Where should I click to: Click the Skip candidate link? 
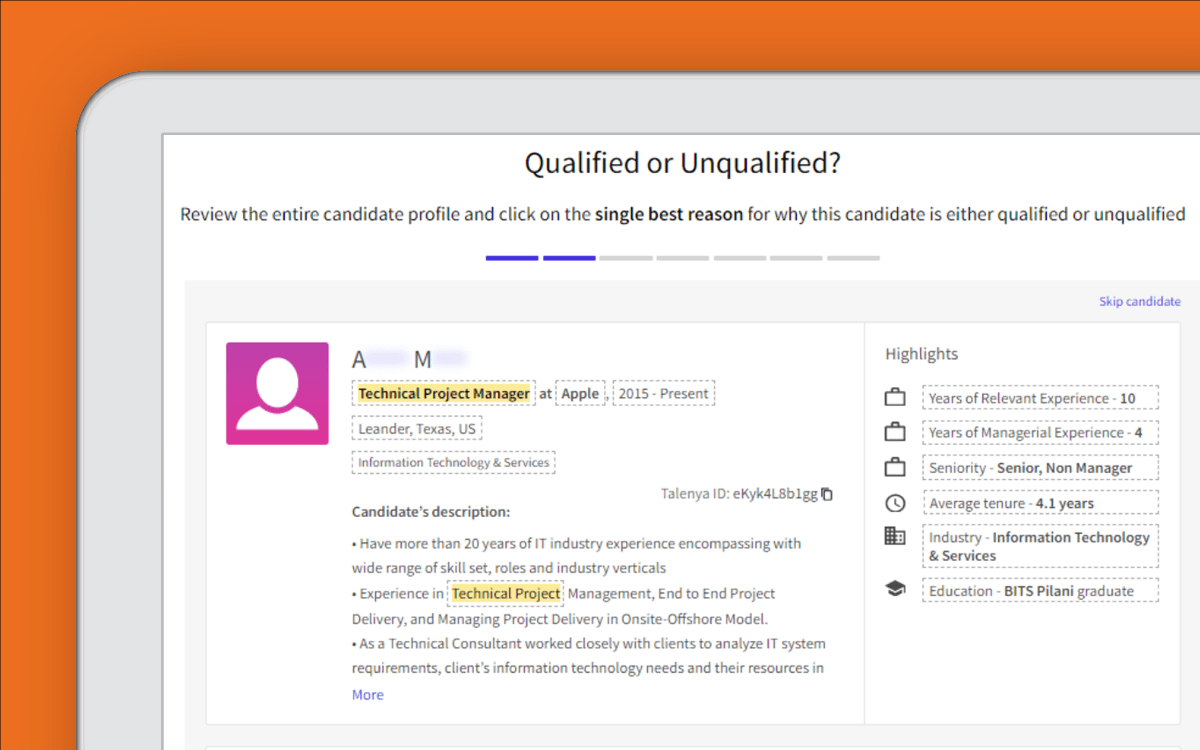[x=1139, y=301]
